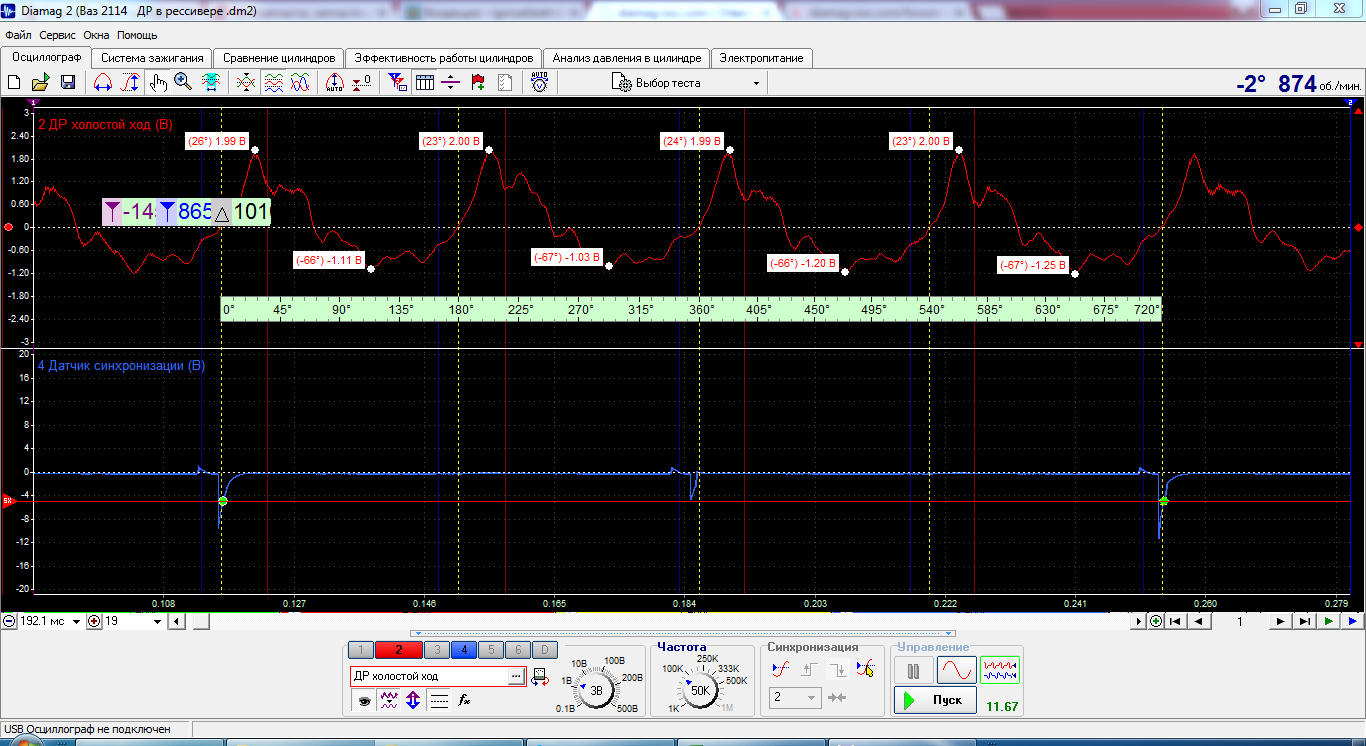Click the blue-purple vertical arrows invert icon
This screenshot has width=1366, height=746.
413,701
